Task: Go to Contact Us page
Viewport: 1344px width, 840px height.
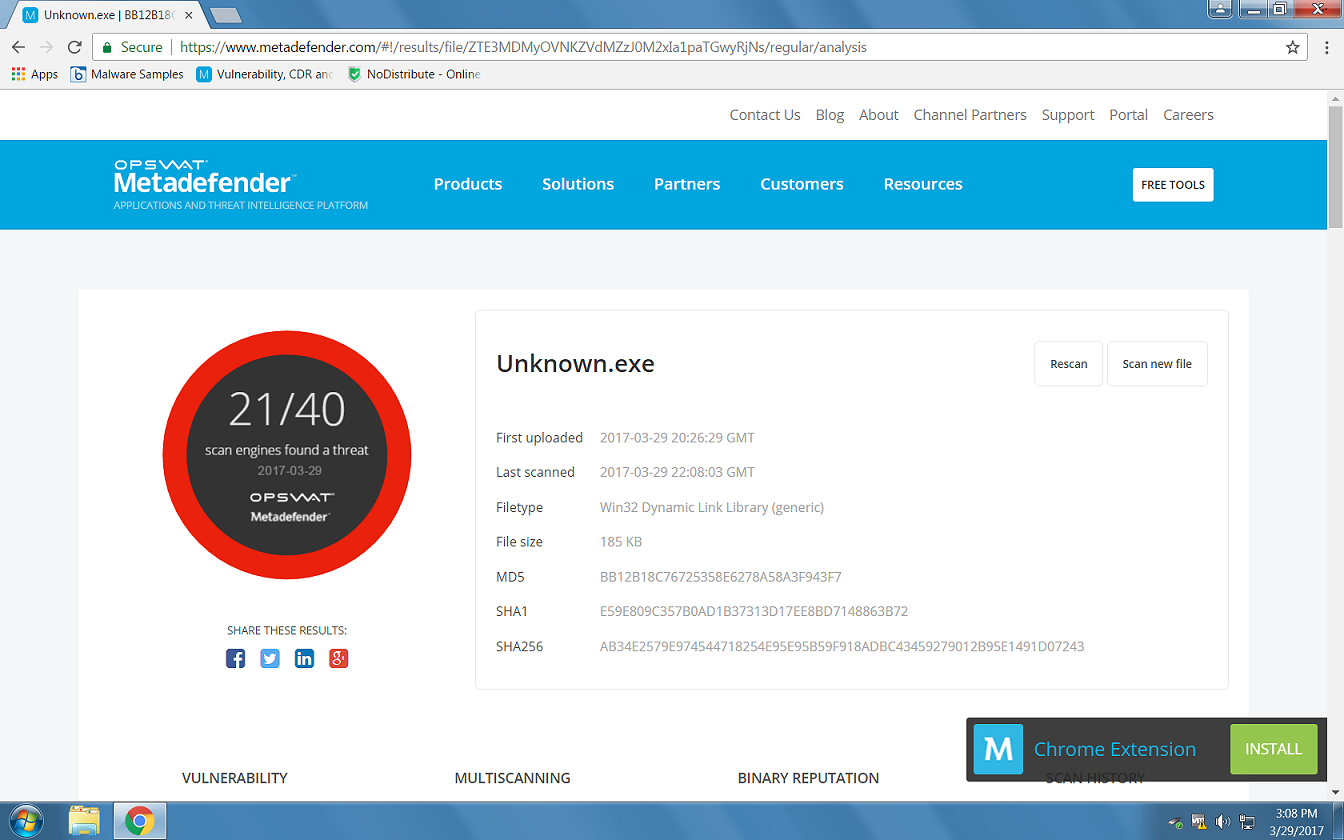Action: point(765,115)
